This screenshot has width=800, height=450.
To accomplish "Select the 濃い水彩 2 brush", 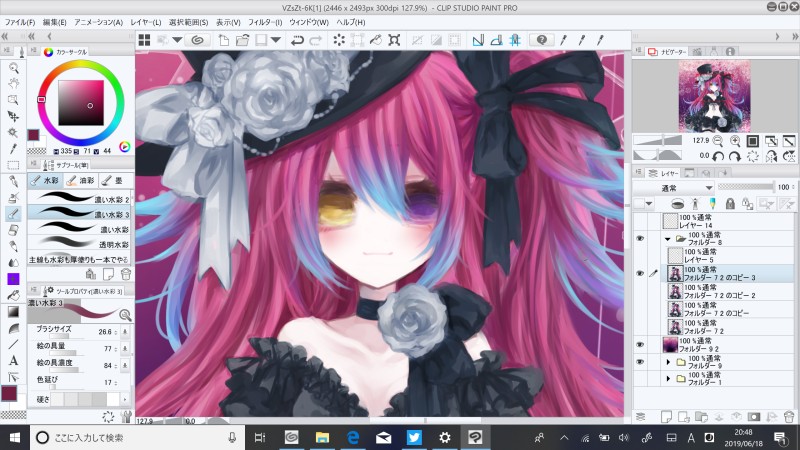I will pyautogui.click(x=79, y=198).
